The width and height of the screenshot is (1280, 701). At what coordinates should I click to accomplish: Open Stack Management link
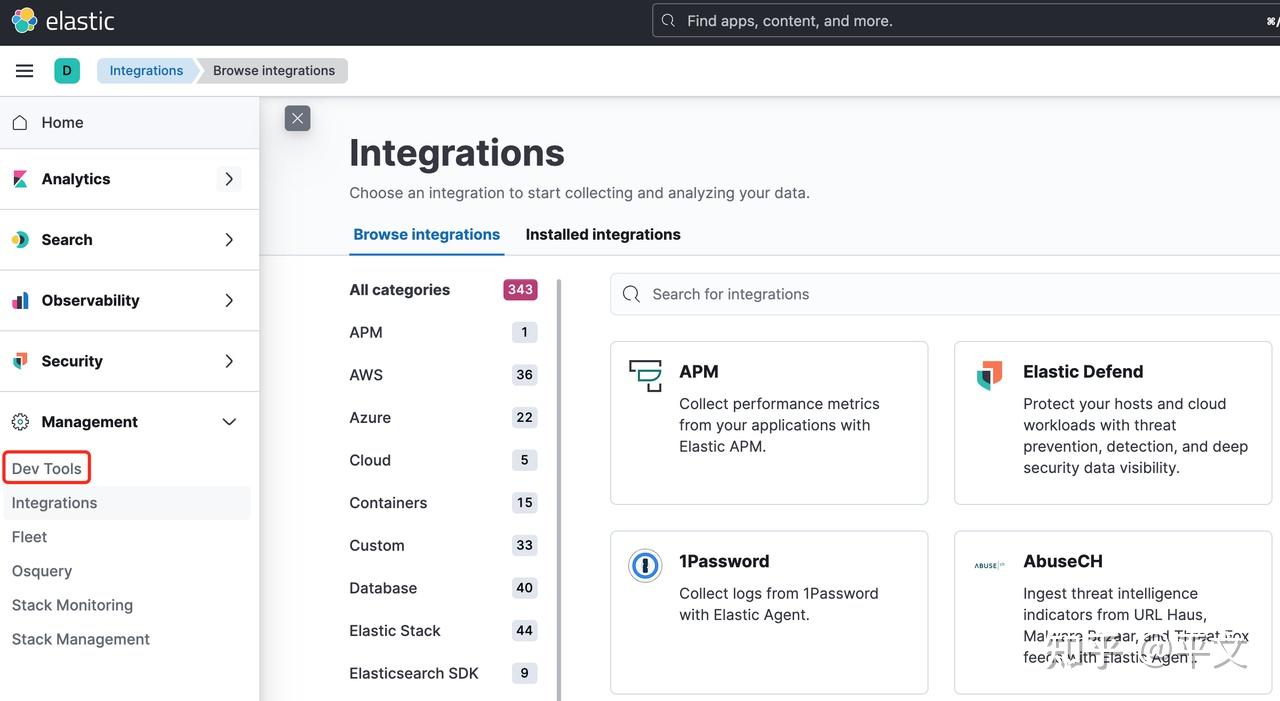(x=81, y=639)
